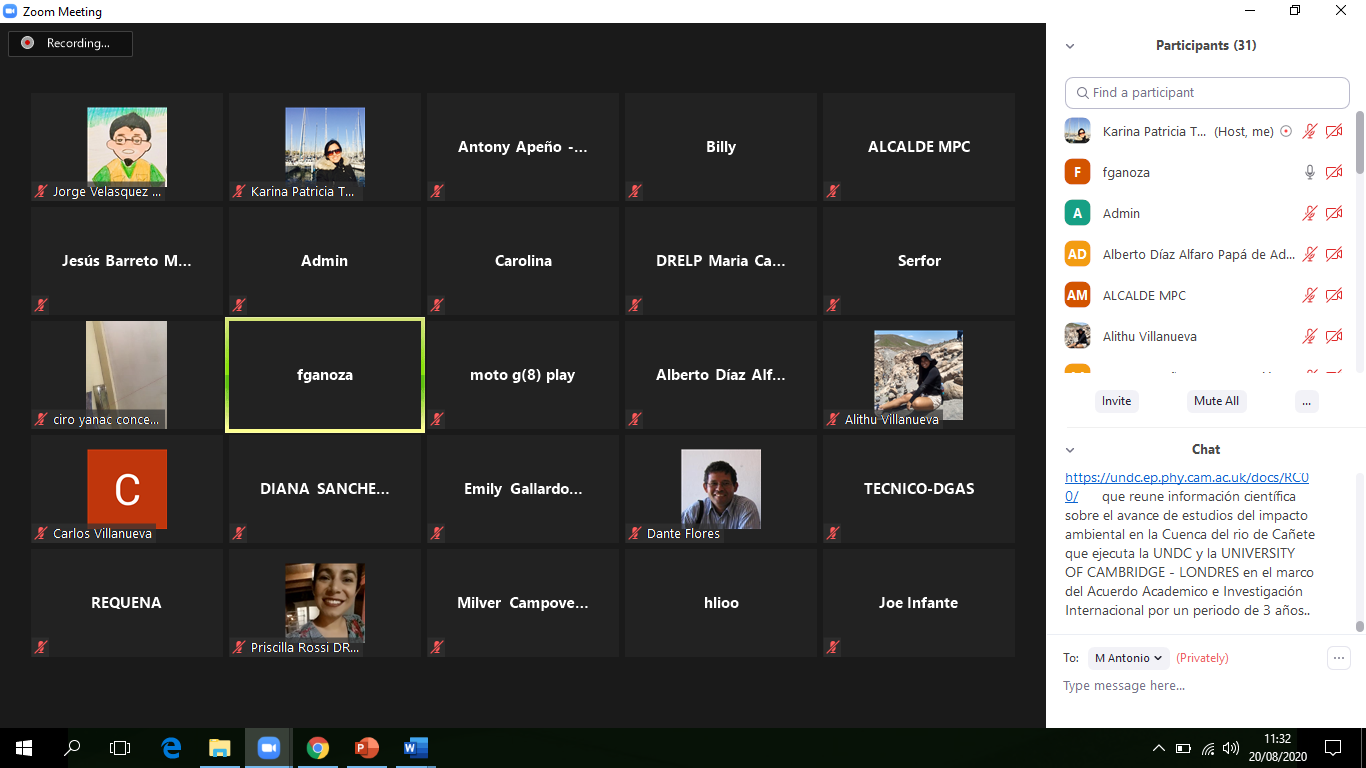Click the muted mic icon beside Alithu Villanueva
Image resolution: width=1366 pixels, height=768 pixels.
point(1309,336)
